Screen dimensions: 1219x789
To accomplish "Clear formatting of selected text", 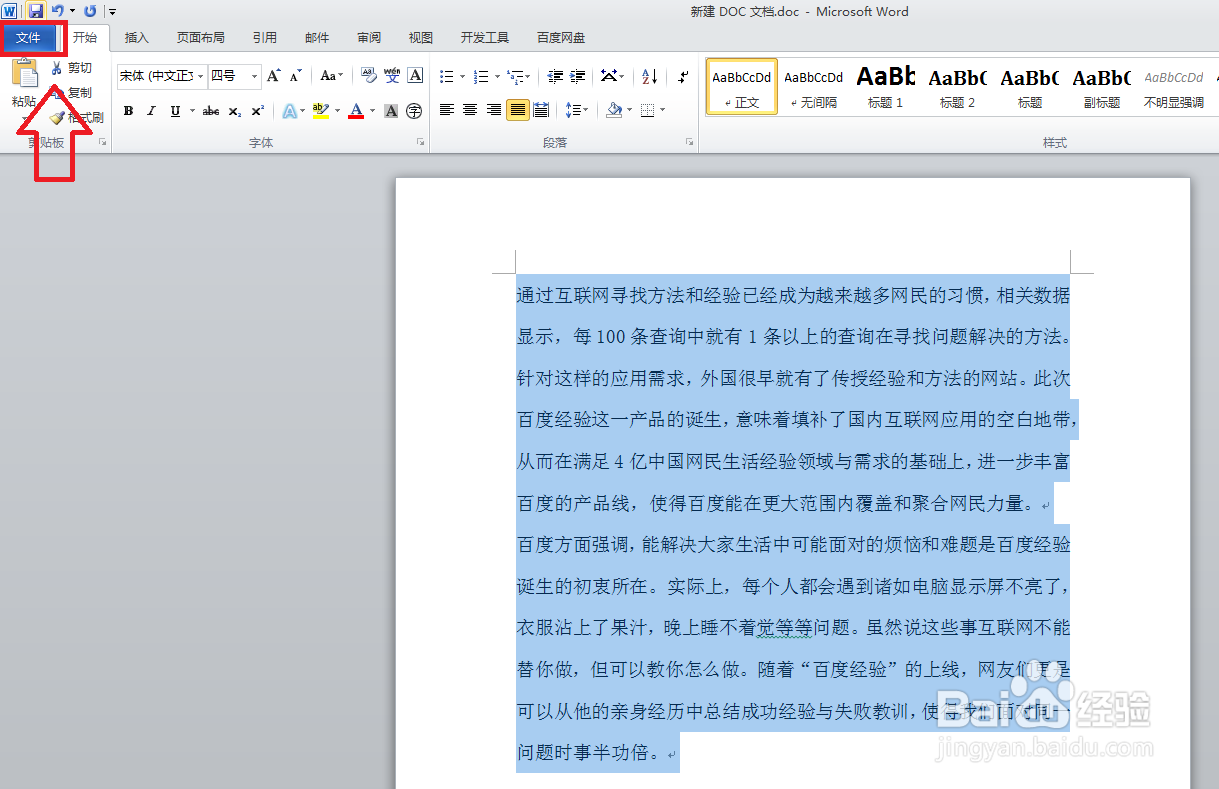I will click(368, 76).
